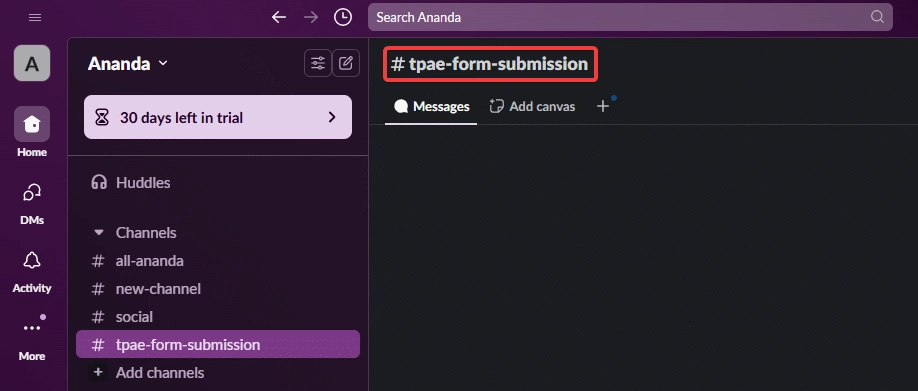The height and width of the screenshot is (391, 918).
Task: Select the Add canvas tab
Action: pos(532,107)
